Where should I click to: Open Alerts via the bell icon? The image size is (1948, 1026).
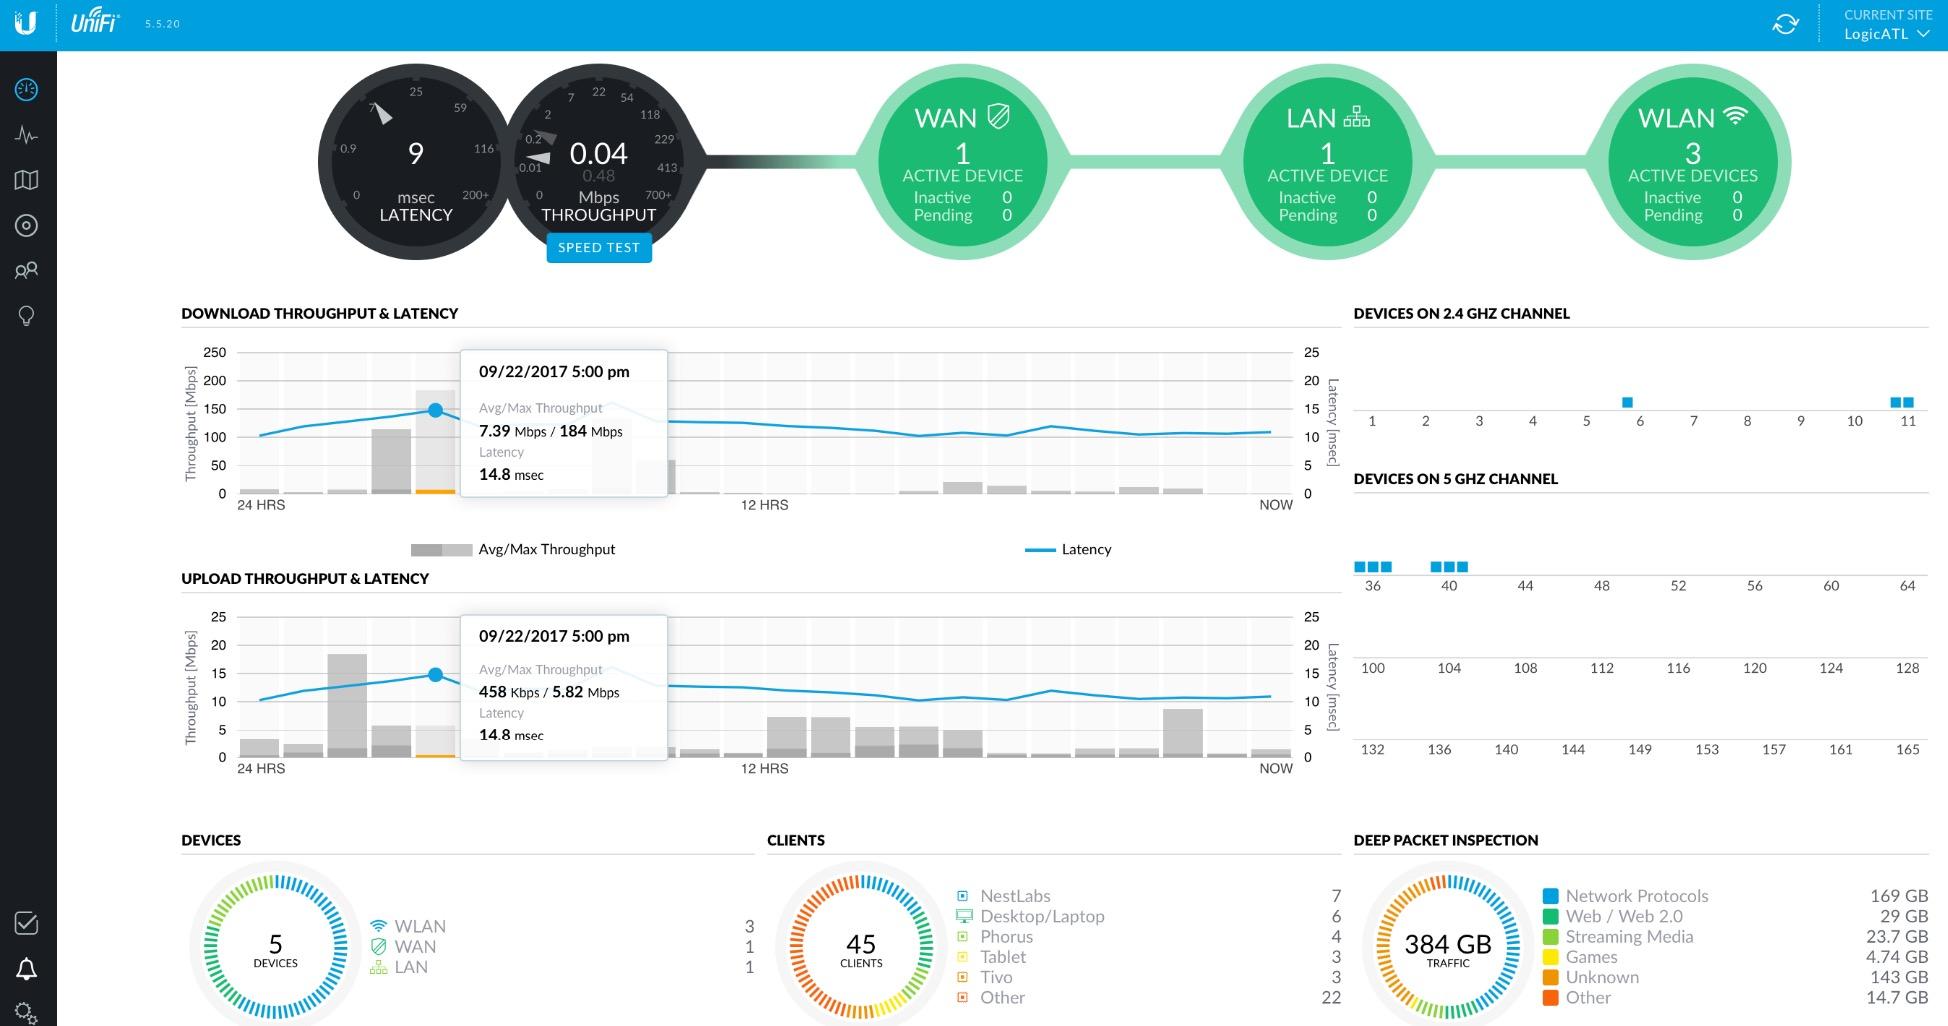pyautogui.click(x=27, y=968)
